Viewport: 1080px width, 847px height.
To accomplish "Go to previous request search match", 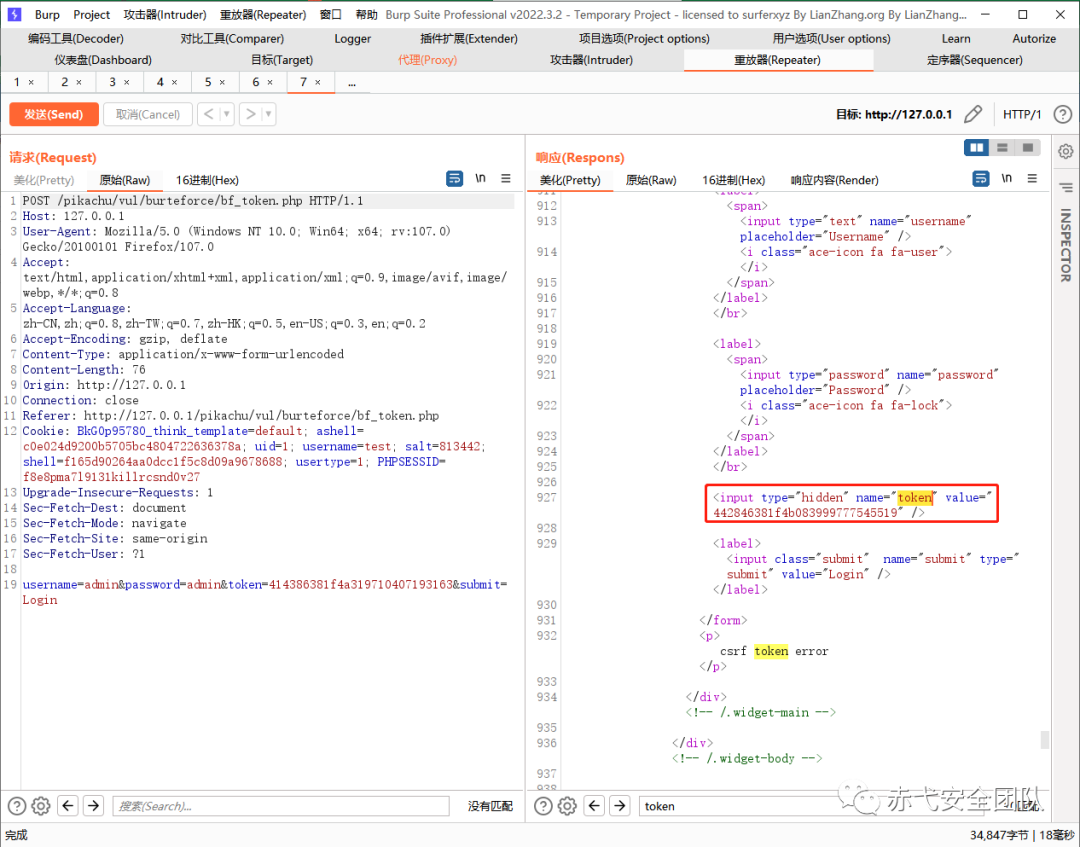I will (x=68, y=805).
